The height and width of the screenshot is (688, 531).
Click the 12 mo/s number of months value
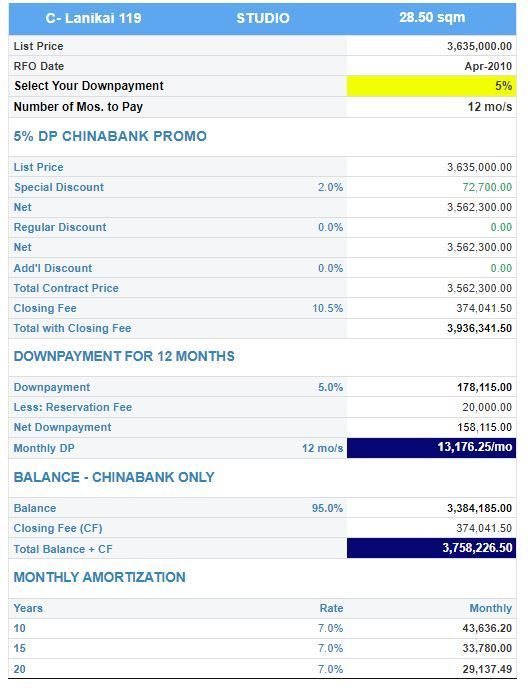(489, 107)
